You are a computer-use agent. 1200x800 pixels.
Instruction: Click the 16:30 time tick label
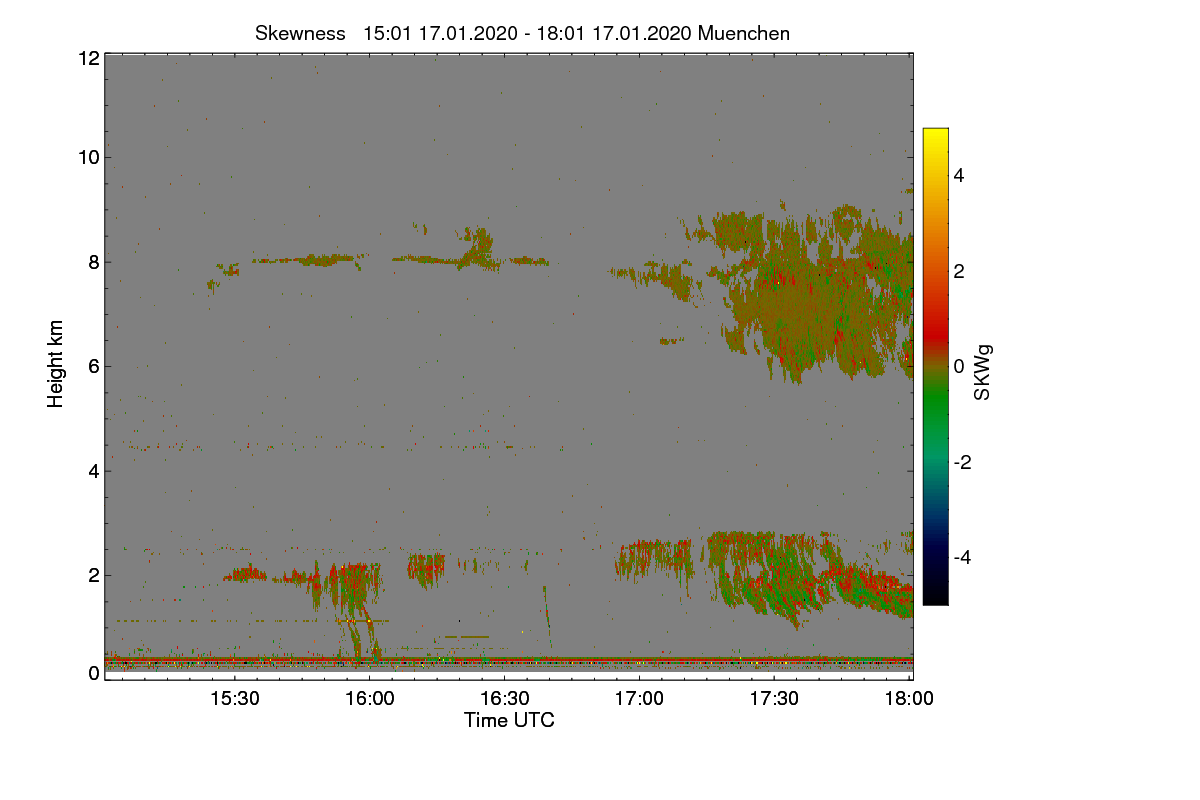(504, 700)
